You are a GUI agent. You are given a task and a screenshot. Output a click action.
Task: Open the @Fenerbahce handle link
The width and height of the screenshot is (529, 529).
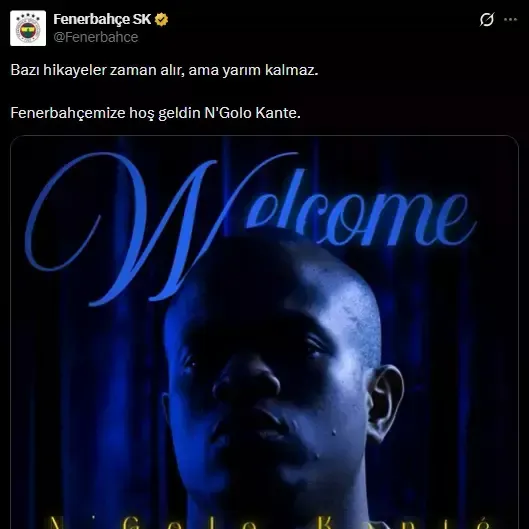96,37
